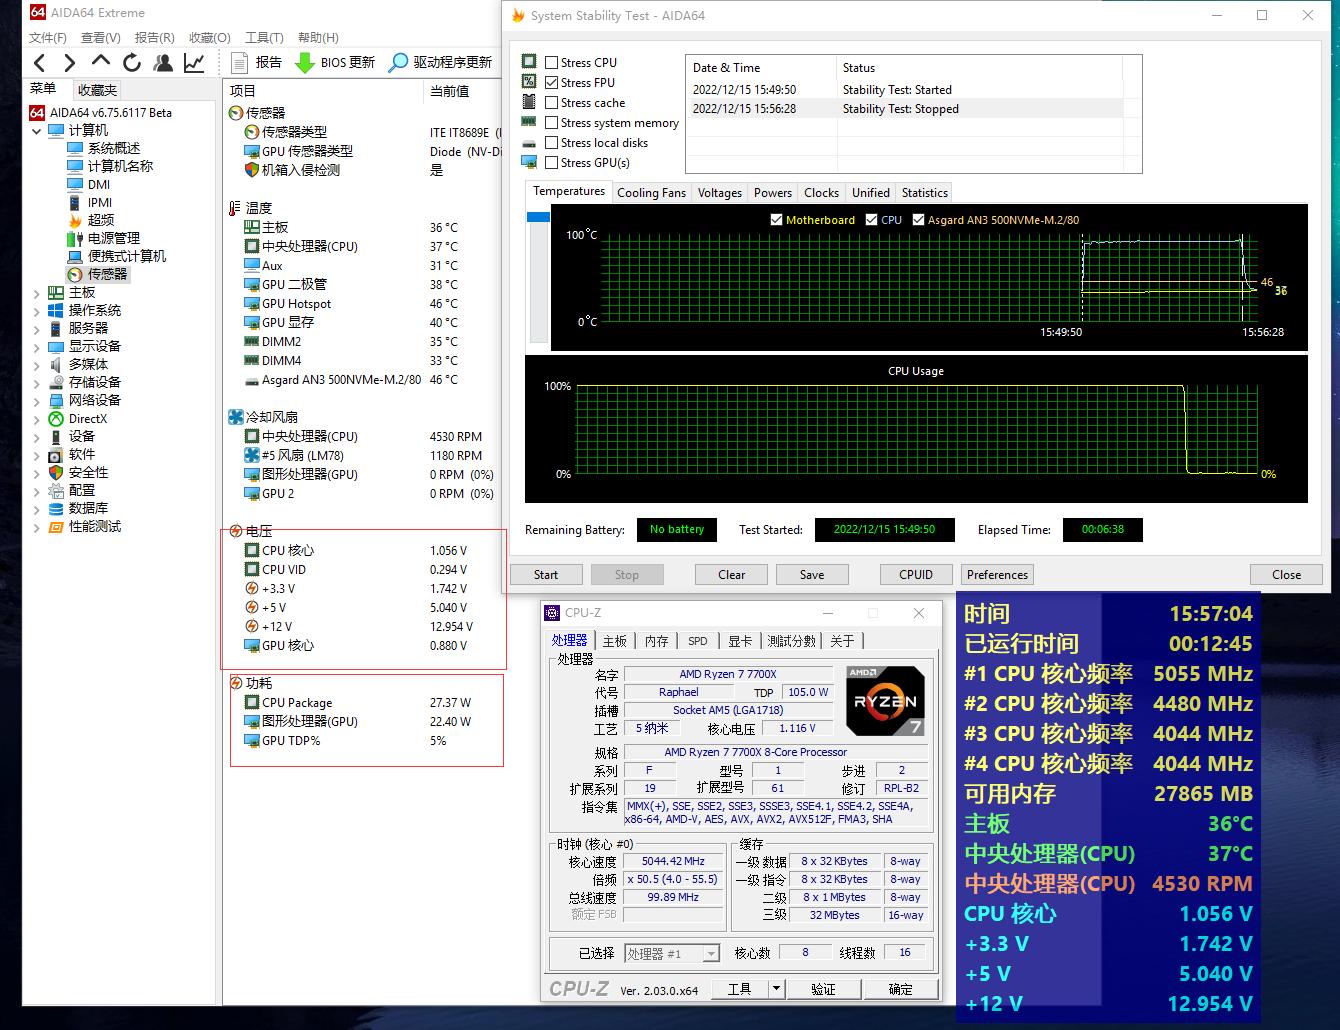The image size is (1340, 1030).
Task: Toggle Motherboard temperature graph checkbox
Action: click(776, 220)
